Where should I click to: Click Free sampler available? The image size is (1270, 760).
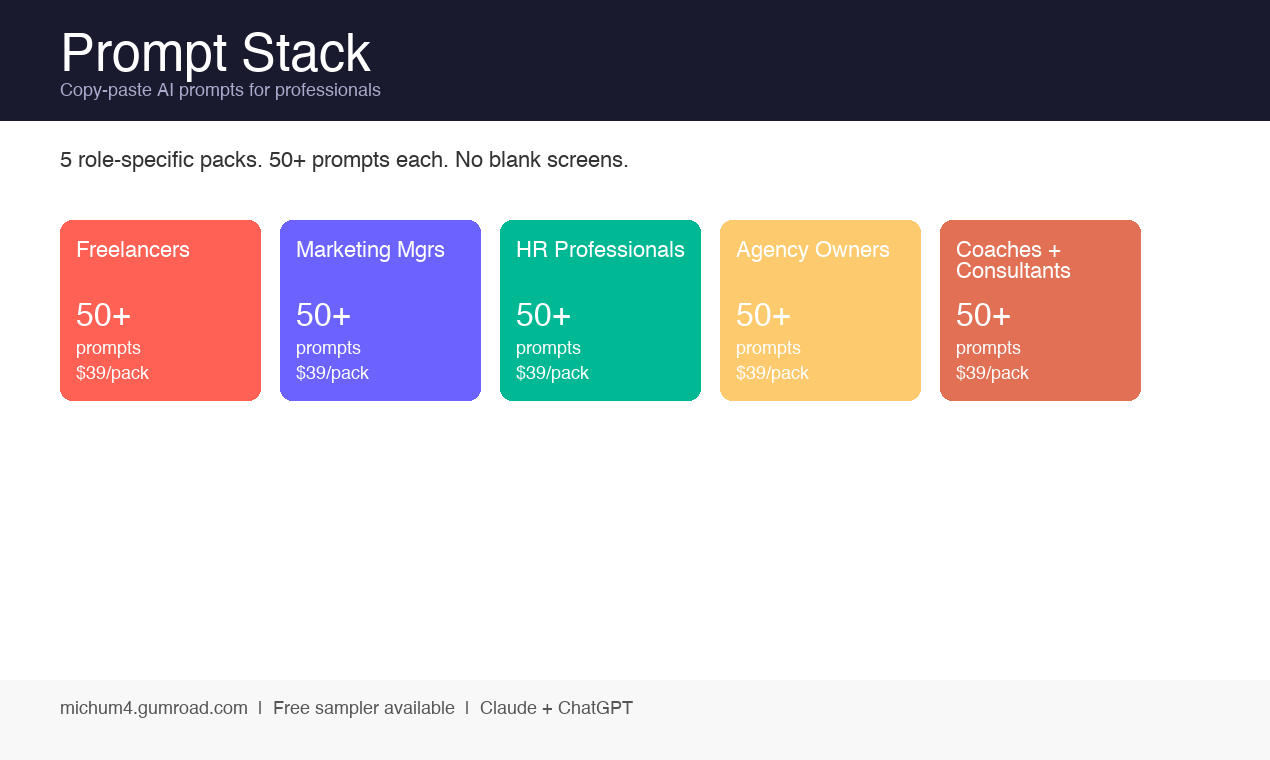pos(364,707)
